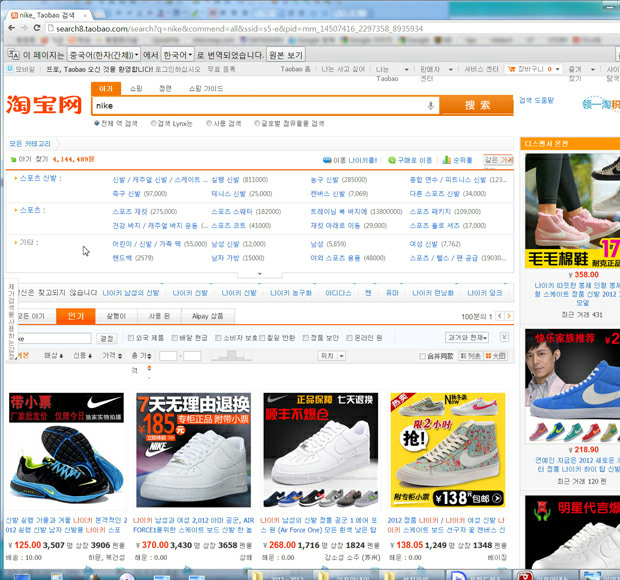Select the 아가 search tab

(x=106, y=89)
